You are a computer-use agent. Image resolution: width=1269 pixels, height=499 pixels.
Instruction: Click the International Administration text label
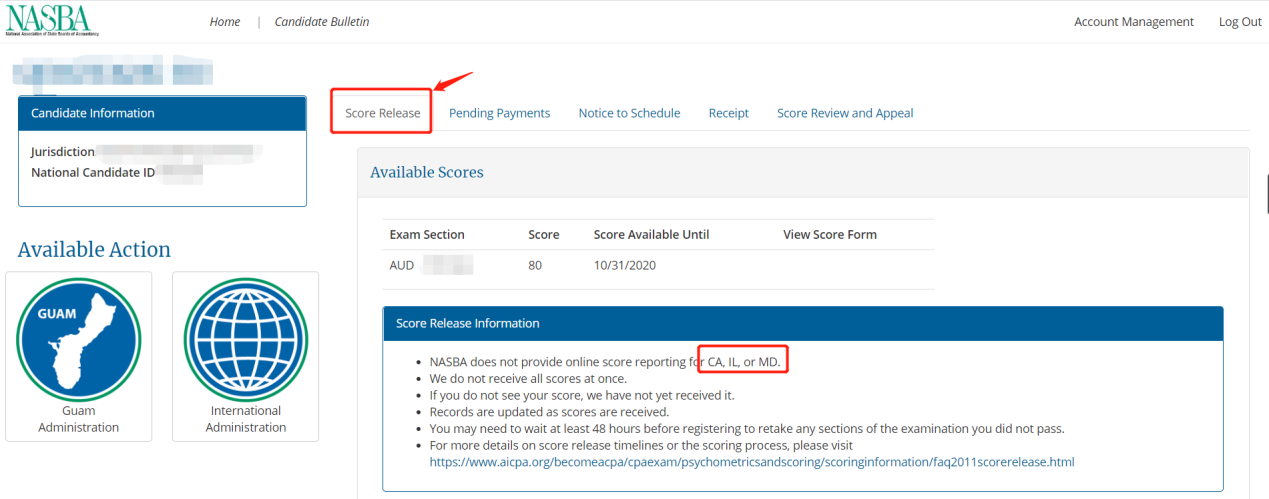[x=246, y=419]
